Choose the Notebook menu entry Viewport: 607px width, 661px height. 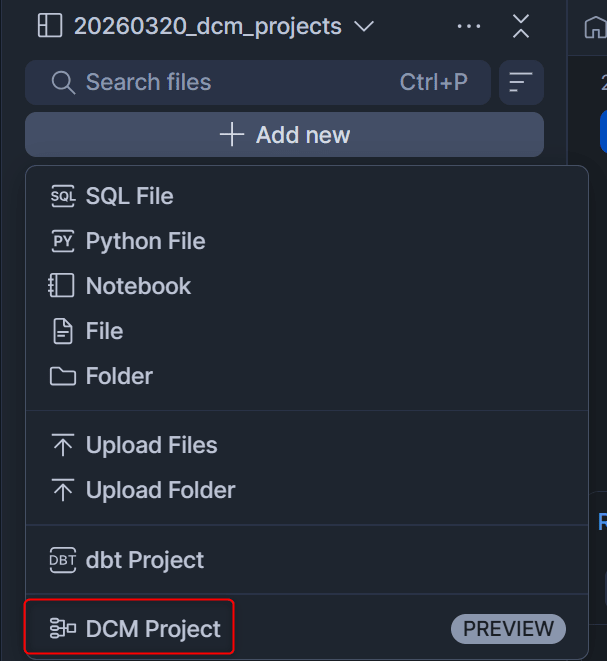click(x=138, y=287)
